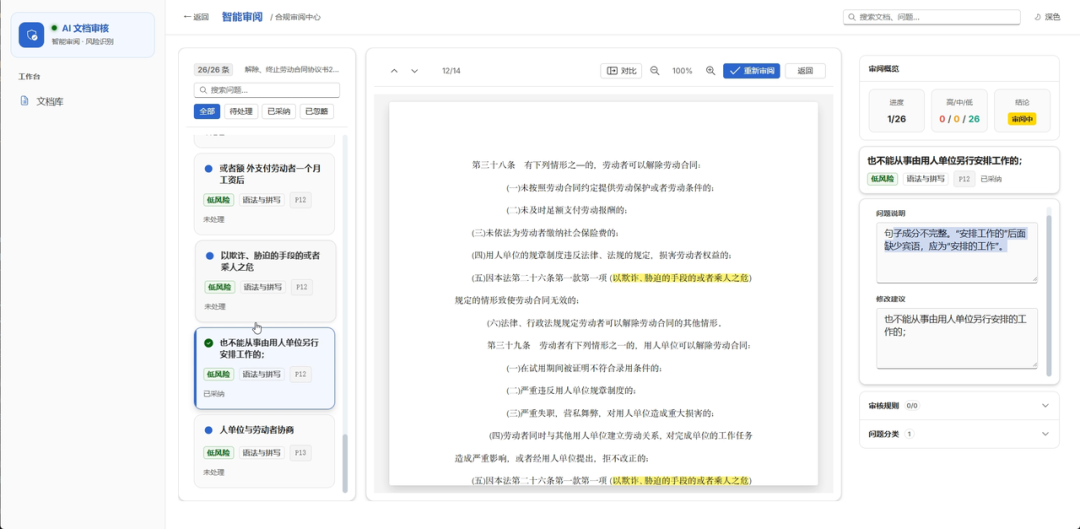This screenshot has width=1080, height=529.
Task: Click the 重新审阅 button
Action: click(x=751, y=70)
